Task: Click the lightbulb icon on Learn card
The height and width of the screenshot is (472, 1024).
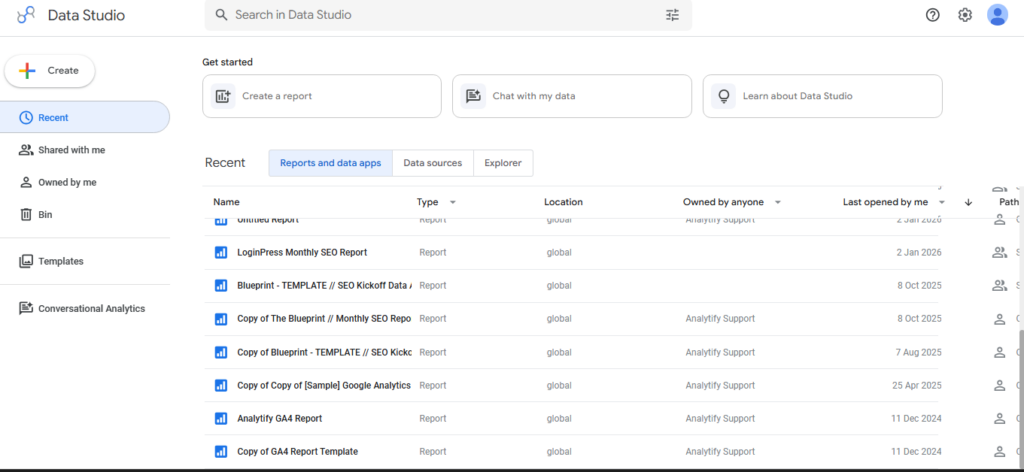Action: tap(723, 96)
